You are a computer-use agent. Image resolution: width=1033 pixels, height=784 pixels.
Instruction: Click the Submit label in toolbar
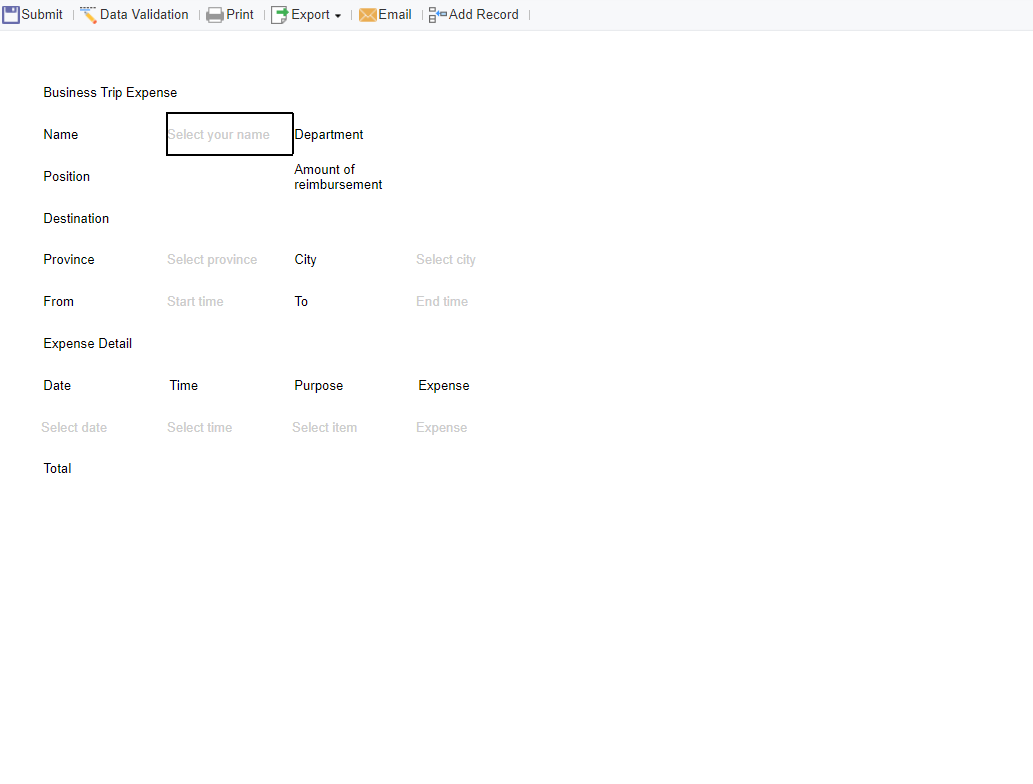pyautogui.click(x=42, y=14)
